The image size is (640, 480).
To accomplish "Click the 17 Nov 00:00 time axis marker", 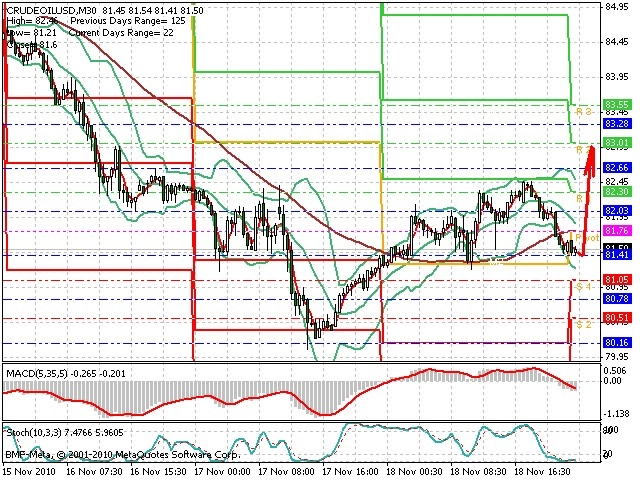I will pos(222,472).
